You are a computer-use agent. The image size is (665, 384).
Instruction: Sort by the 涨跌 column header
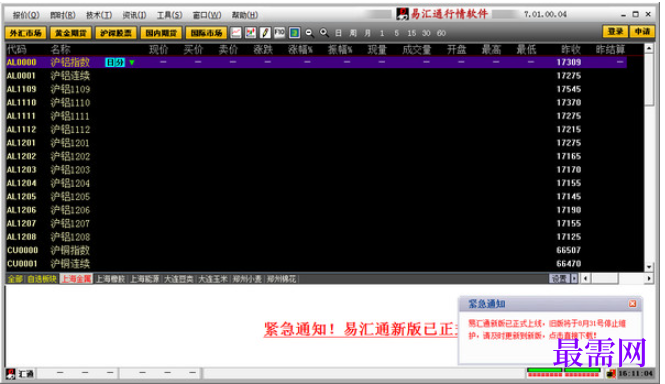263,49
